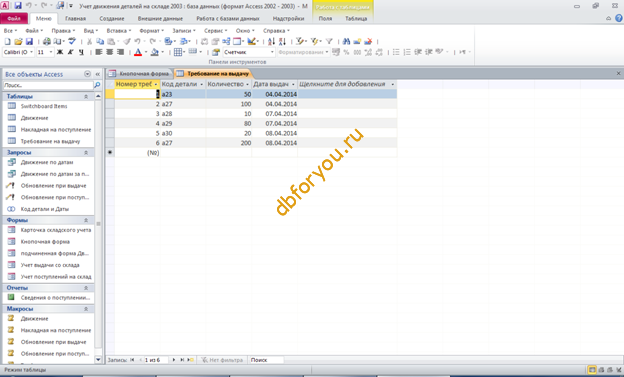This screenshot has height=377, width=624.
Task: Click the Align left icon
Action: [99, 52]
